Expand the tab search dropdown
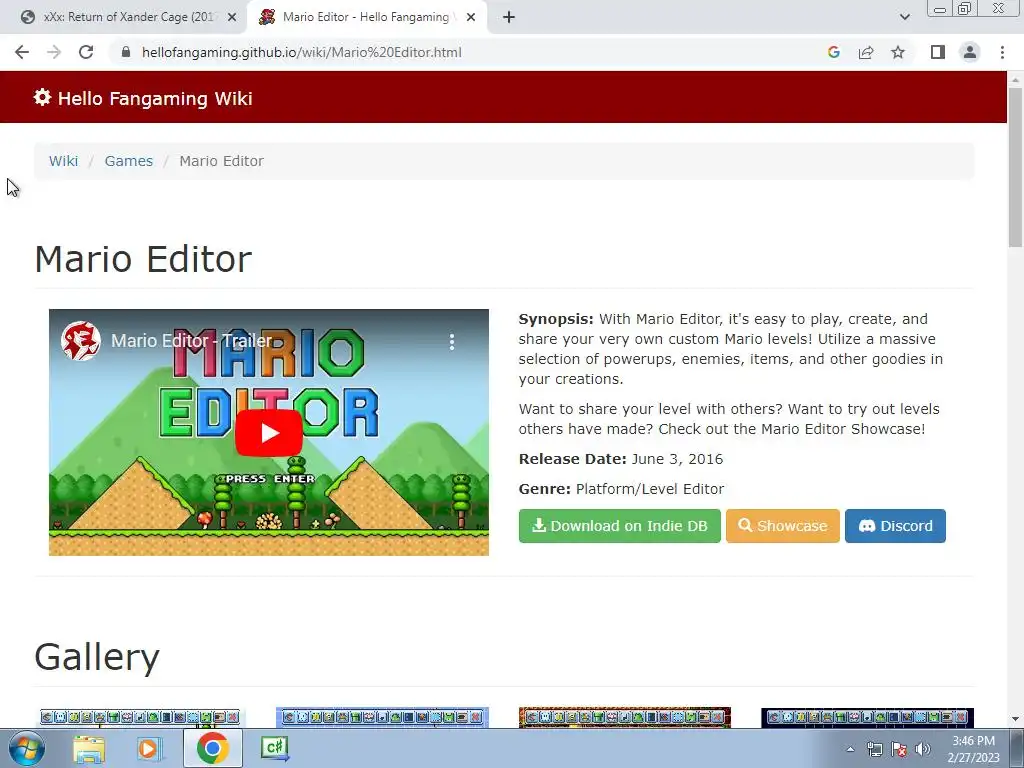Image resolution: width=1024 pixels, height=768 pixels. click(x=904, y=18)
